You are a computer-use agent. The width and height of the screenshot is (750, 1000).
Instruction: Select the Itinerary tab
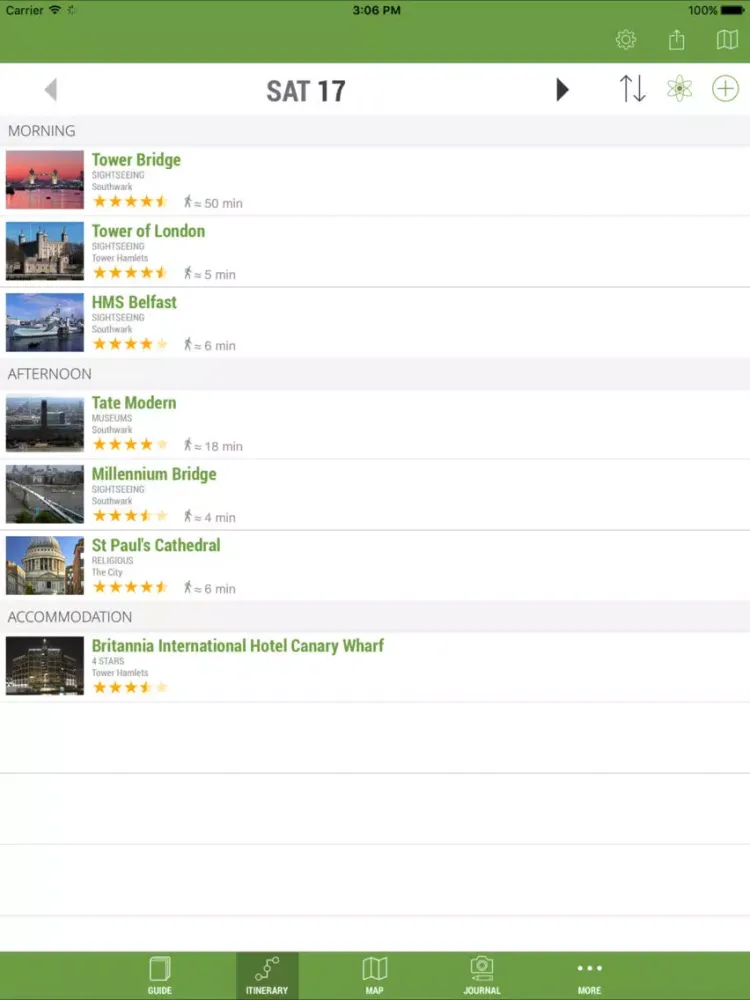coord(267,976)
